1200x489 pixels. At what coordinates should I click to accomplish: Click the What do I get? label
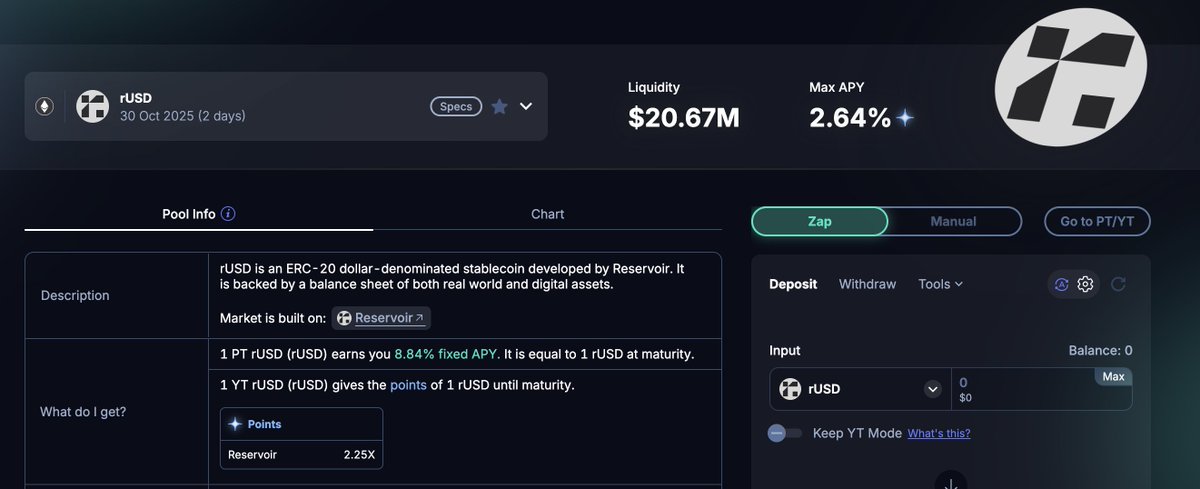click(x=84, y=412)
